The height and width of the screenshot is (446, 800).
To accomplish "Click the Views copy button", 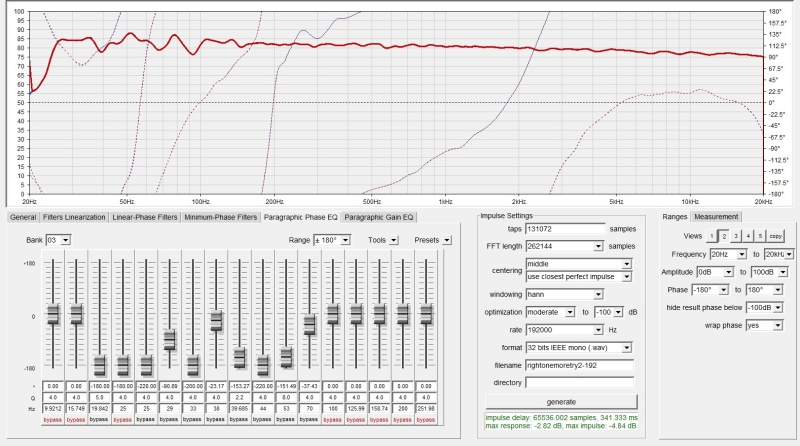I will (x=775, y=236).
